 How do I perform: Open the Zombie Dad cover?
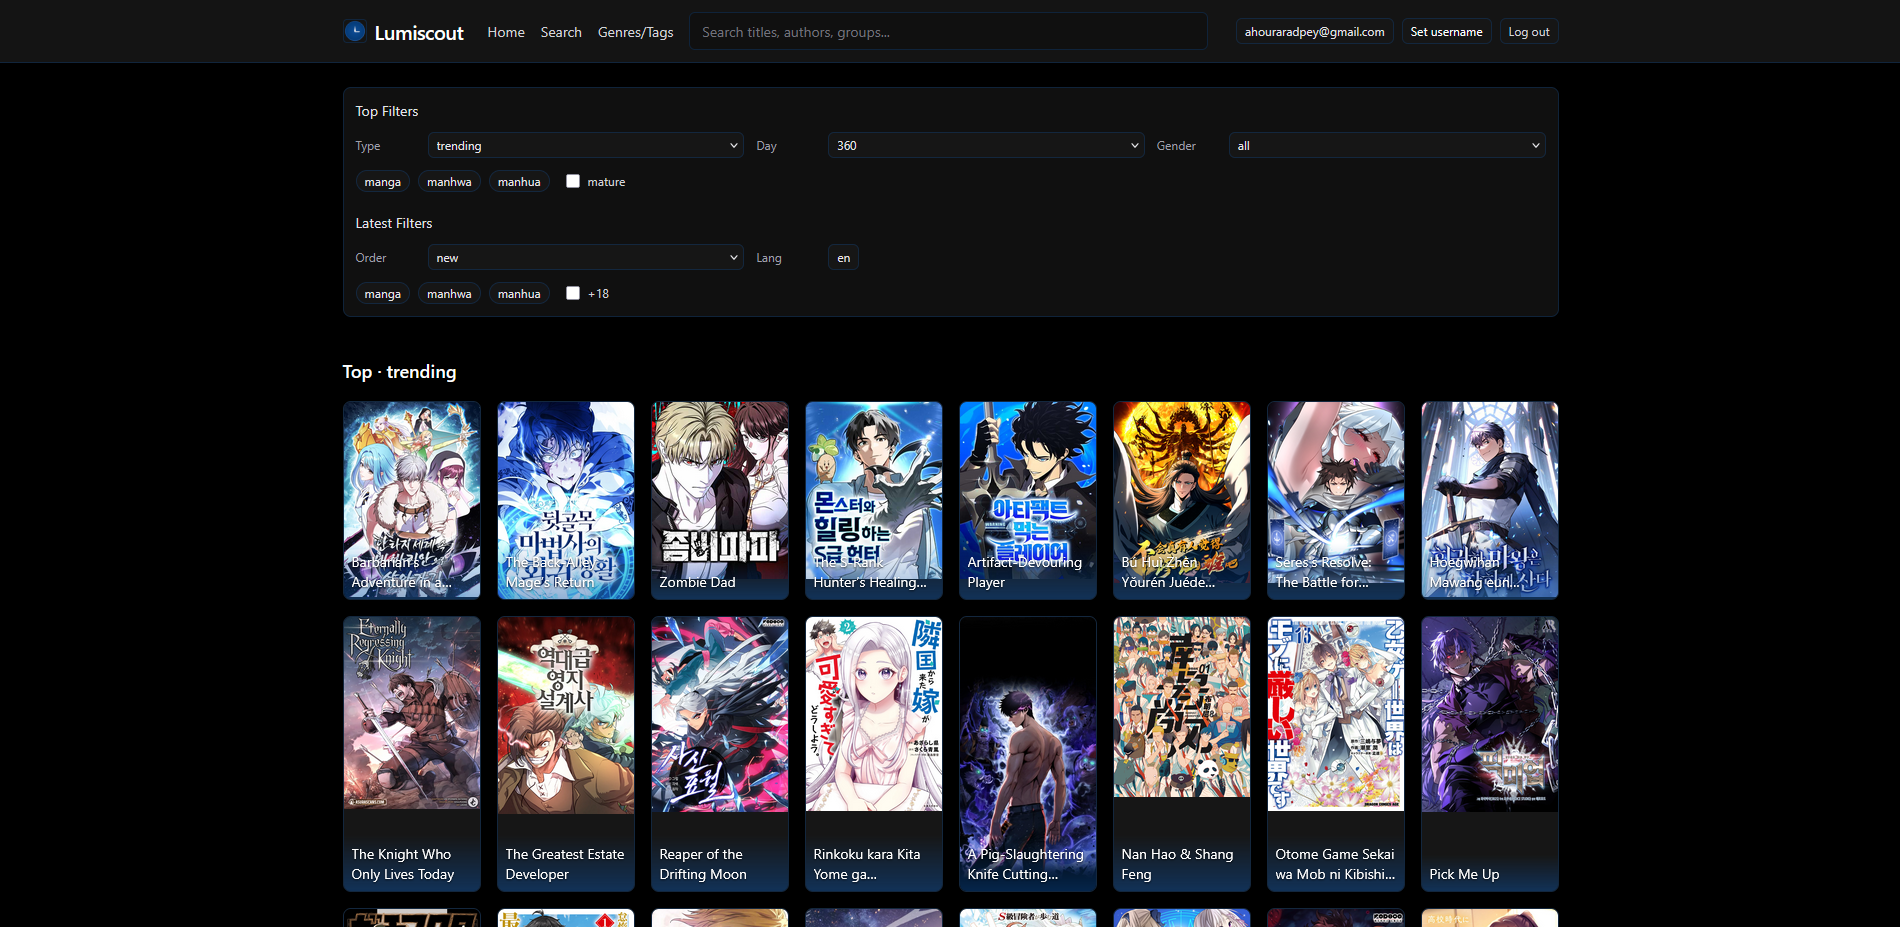pyautogui.click(x=720, y=500)
